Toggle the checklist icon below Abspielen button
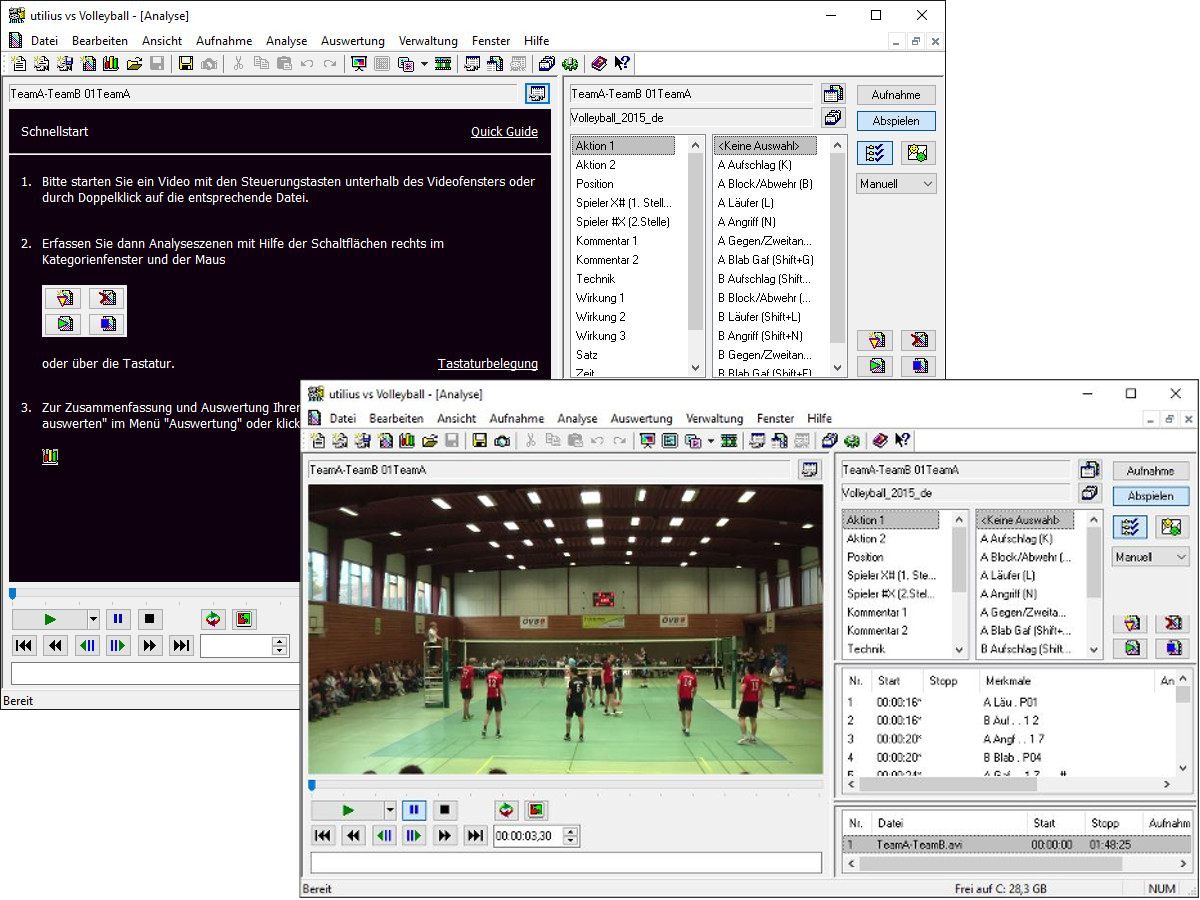Image resolution: width=1200 pixels, height=900 pixels. click(x=1129, y=527)
